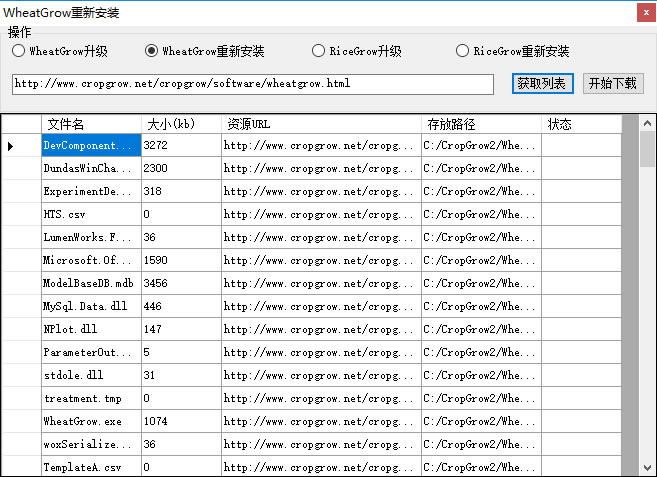Image resolution: width=657 pixels, height=477 pixels.
Task: Click the 资源URL column header
Action: tap(321, 124)
